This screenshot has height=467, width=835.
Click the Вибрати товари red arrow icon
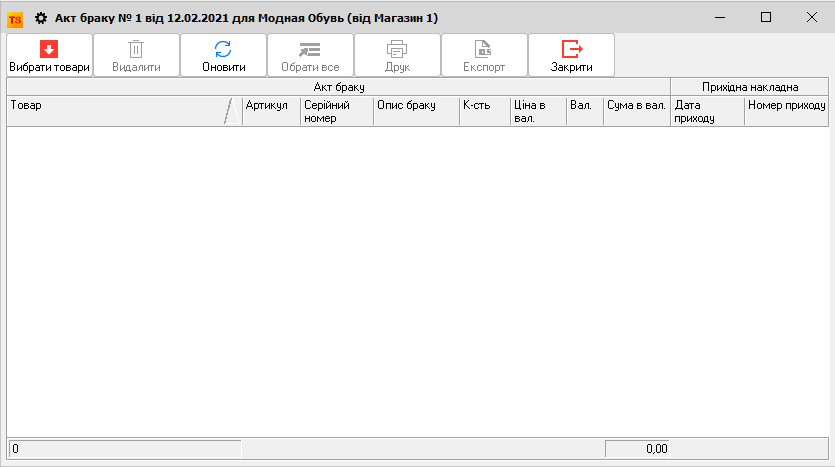pos(49,49)
